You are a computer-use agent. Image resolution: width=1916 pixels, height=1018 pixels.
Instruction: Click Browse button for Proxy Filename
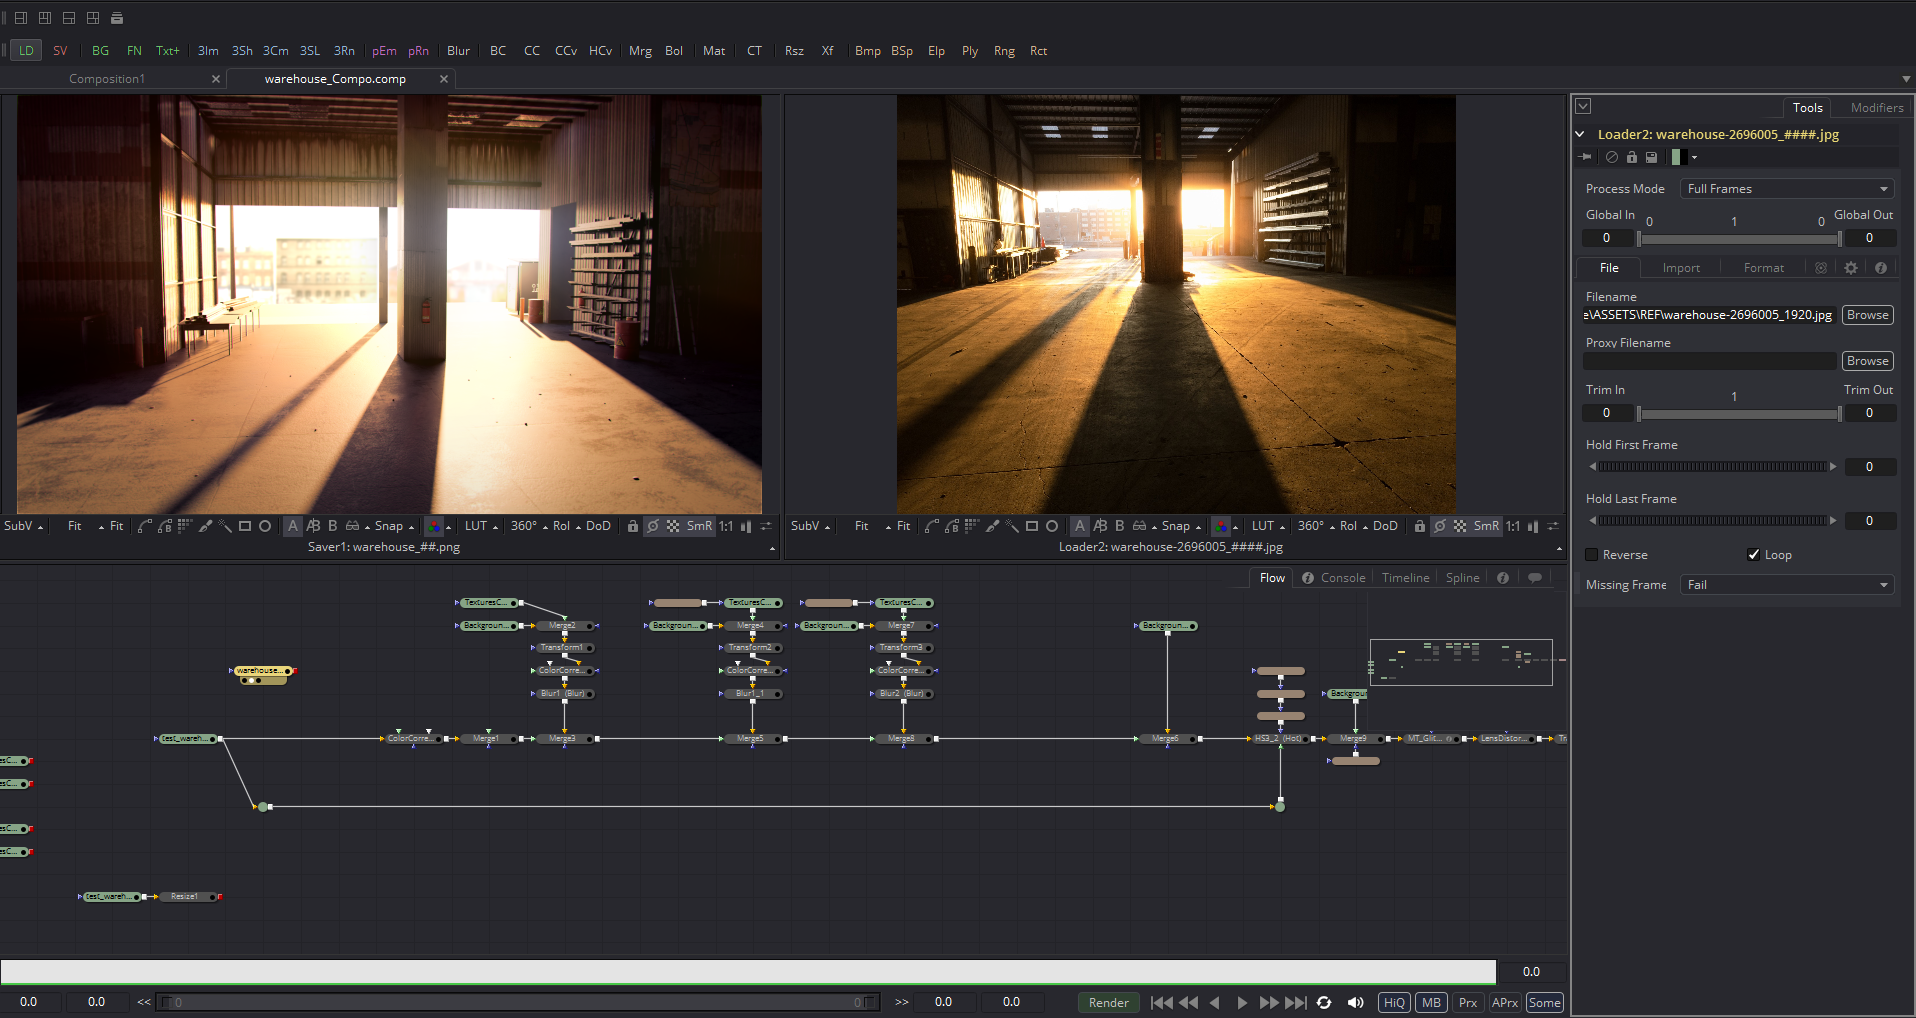[1867, 361]
